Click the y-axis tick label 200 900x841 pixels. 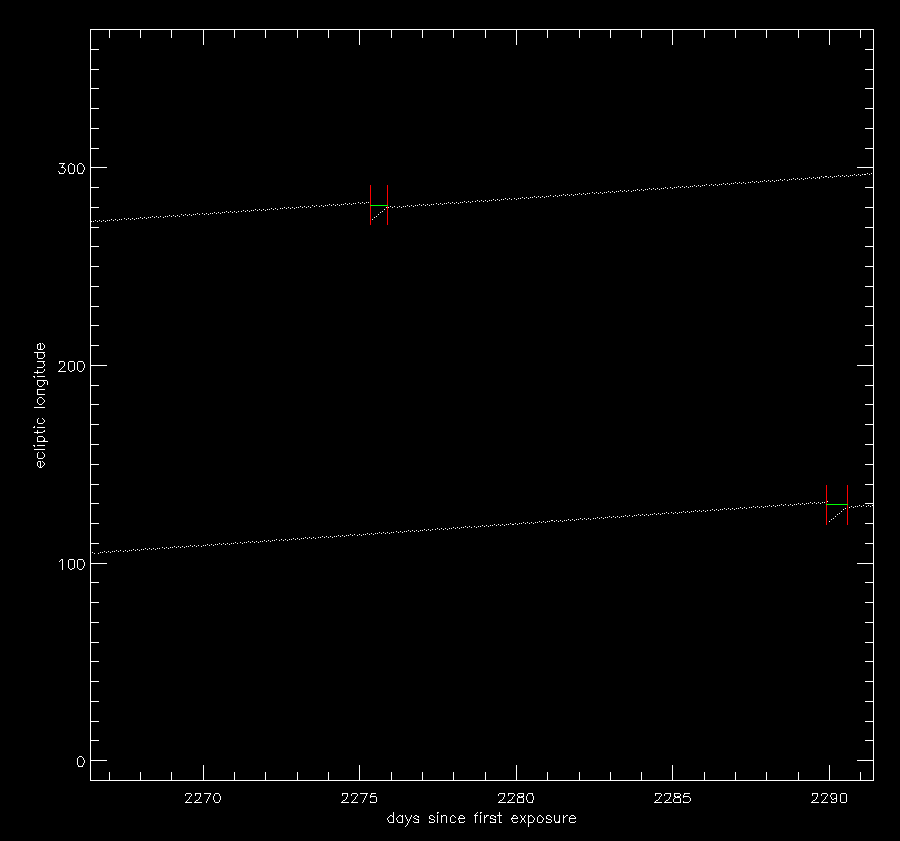click(71, 366)
